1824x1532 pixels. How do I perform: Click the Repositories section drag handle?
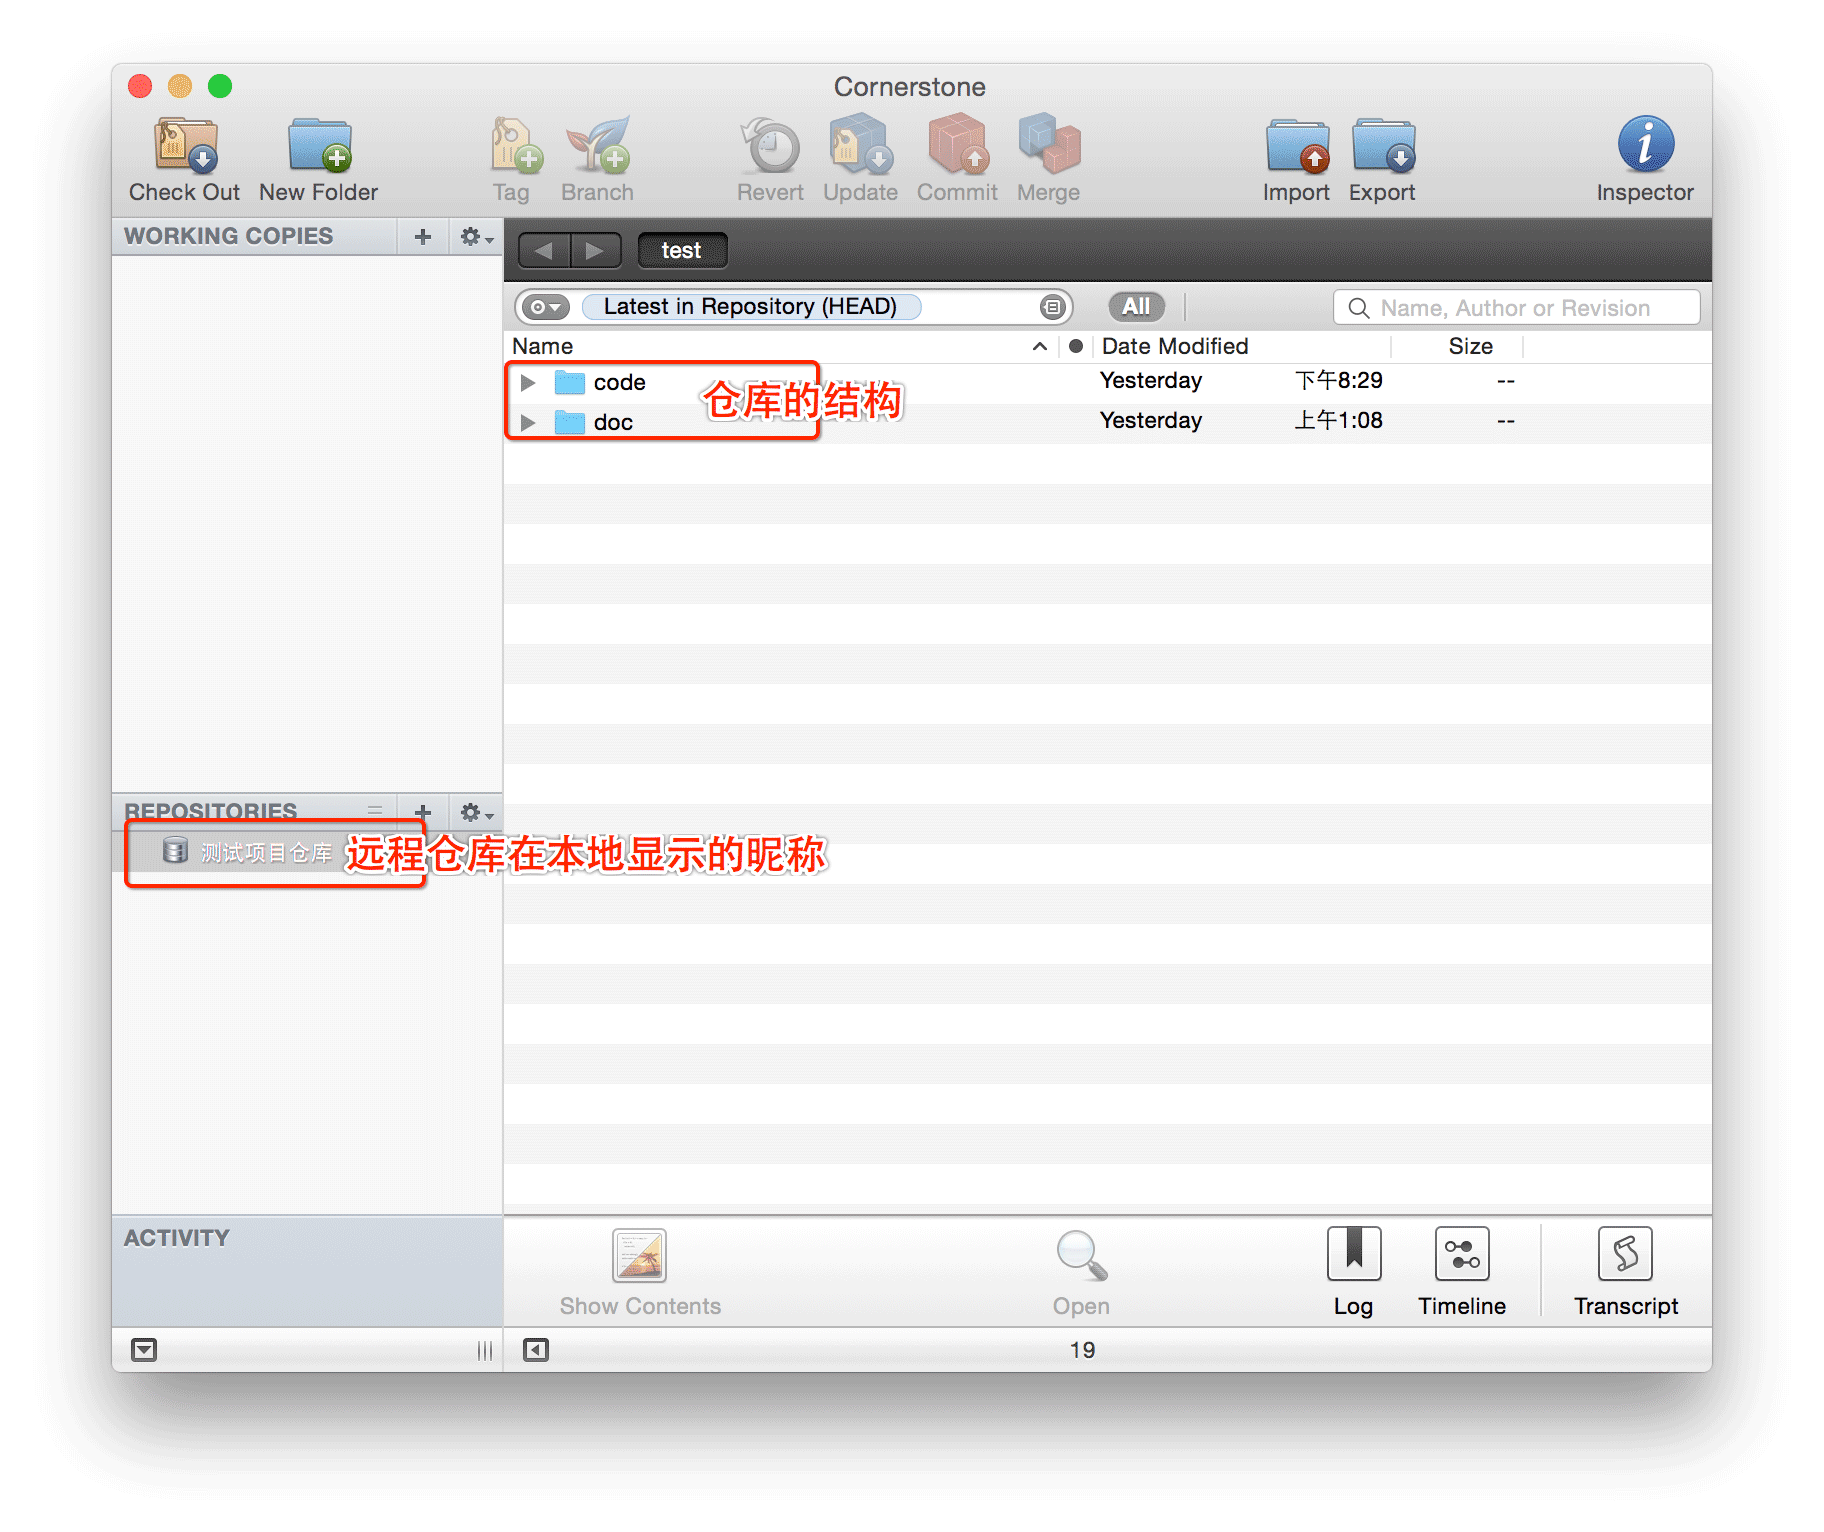click(x=375, y=810)
